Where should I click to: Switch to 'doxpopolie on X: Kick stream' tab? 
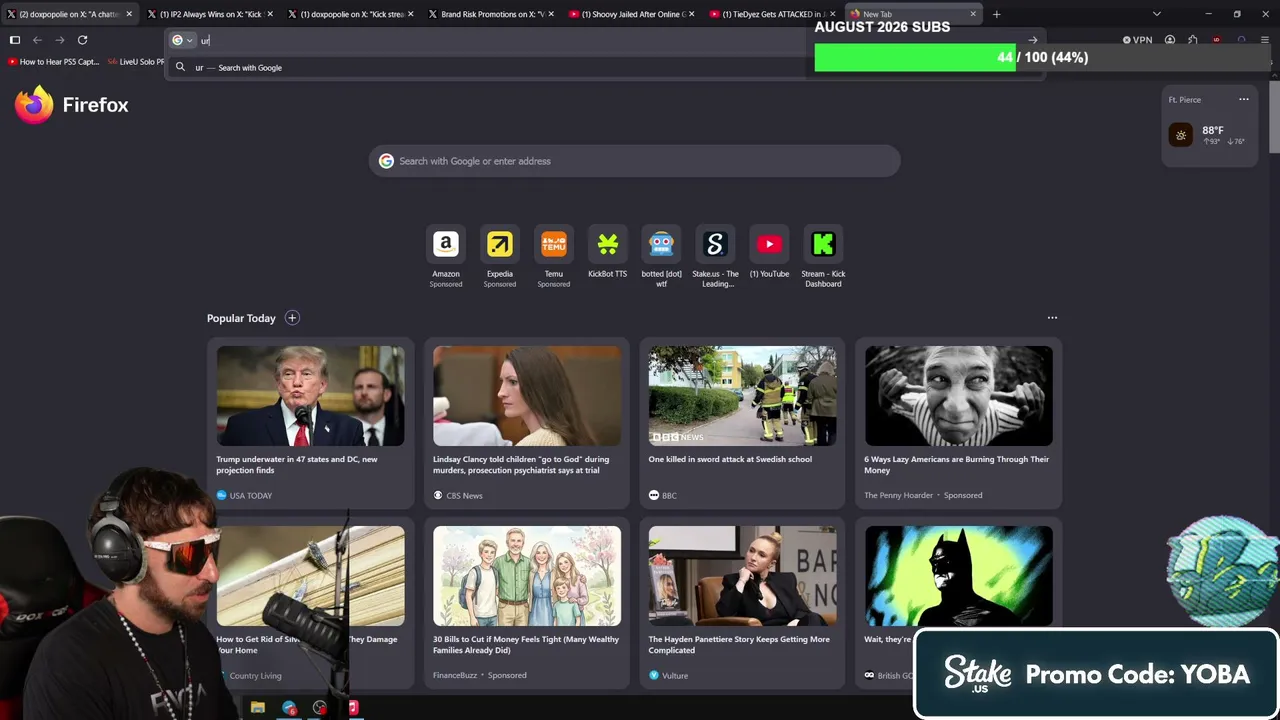pyautogui.click(x=351, y=14)
